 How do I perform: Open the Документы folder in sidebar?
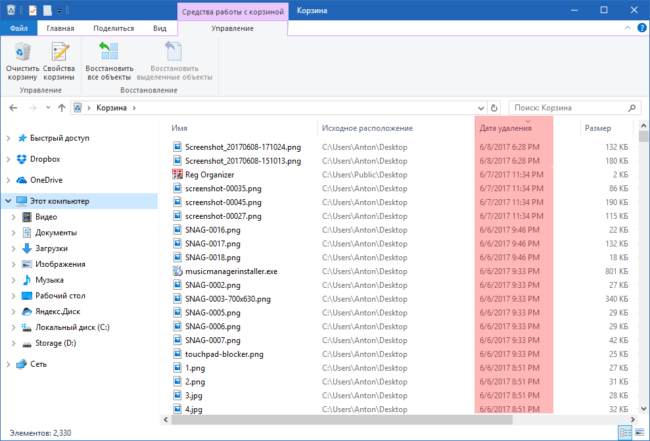click(56, 233)
